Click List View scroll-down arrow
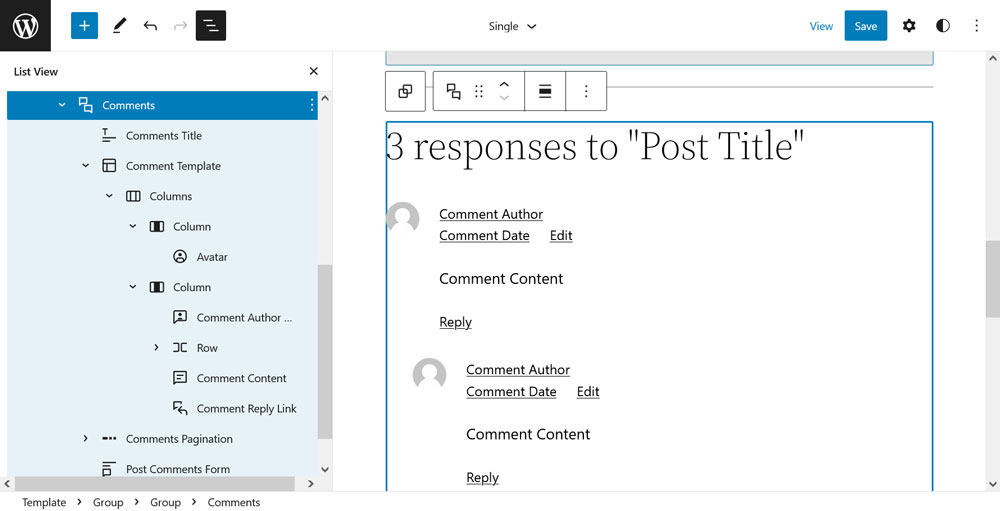This screenshot has height=511, width=1000. tap(325, 470)
